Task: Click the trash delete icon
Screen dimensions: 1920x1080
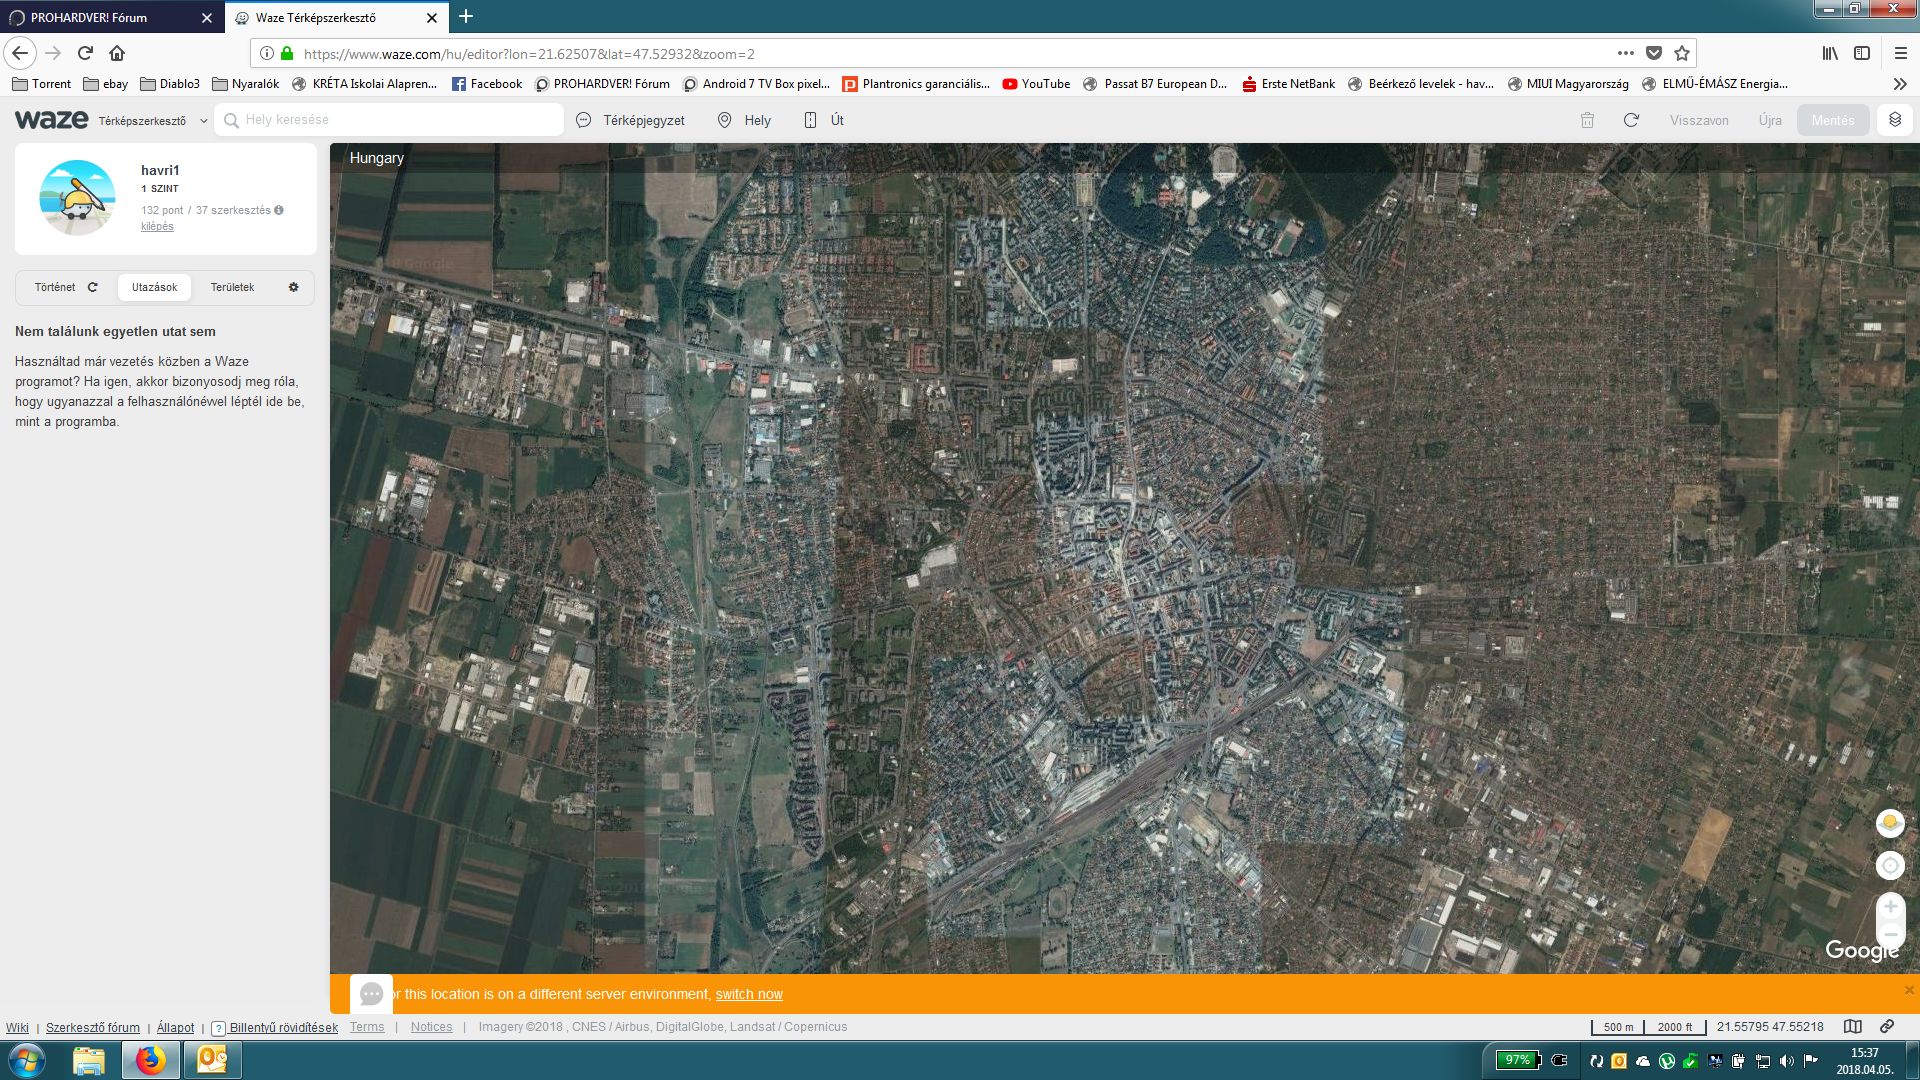Action: tap(1587, 120)
